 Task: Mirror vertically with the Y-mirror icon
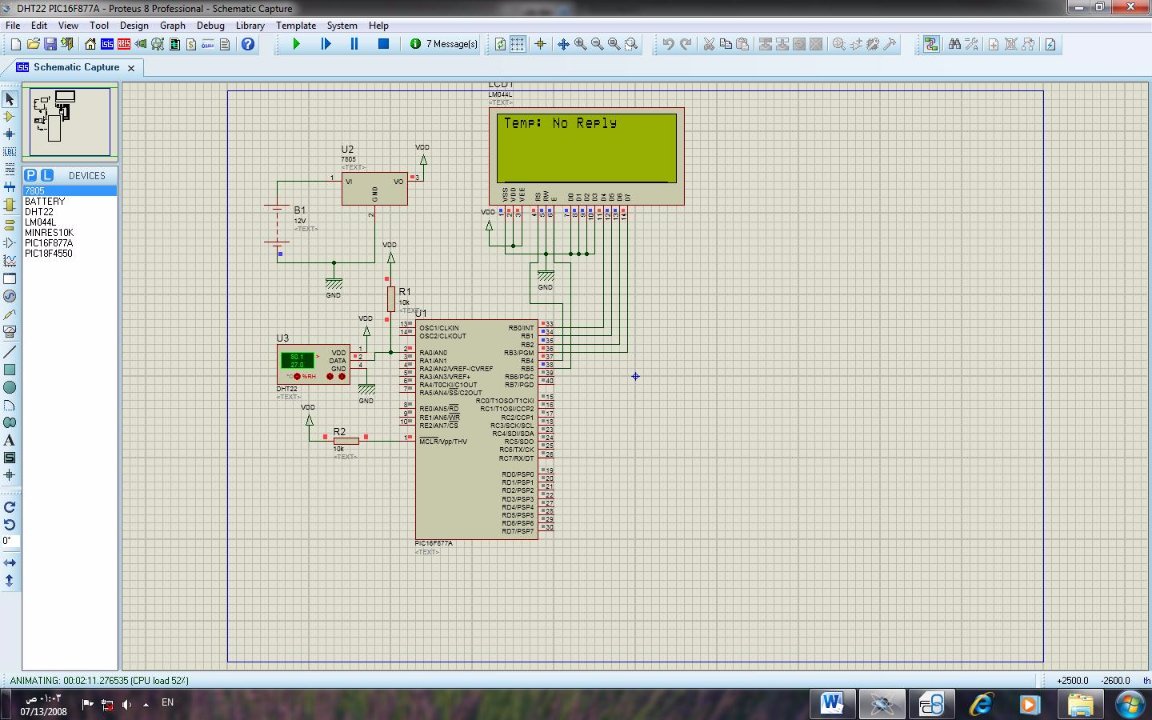(10, 580)
